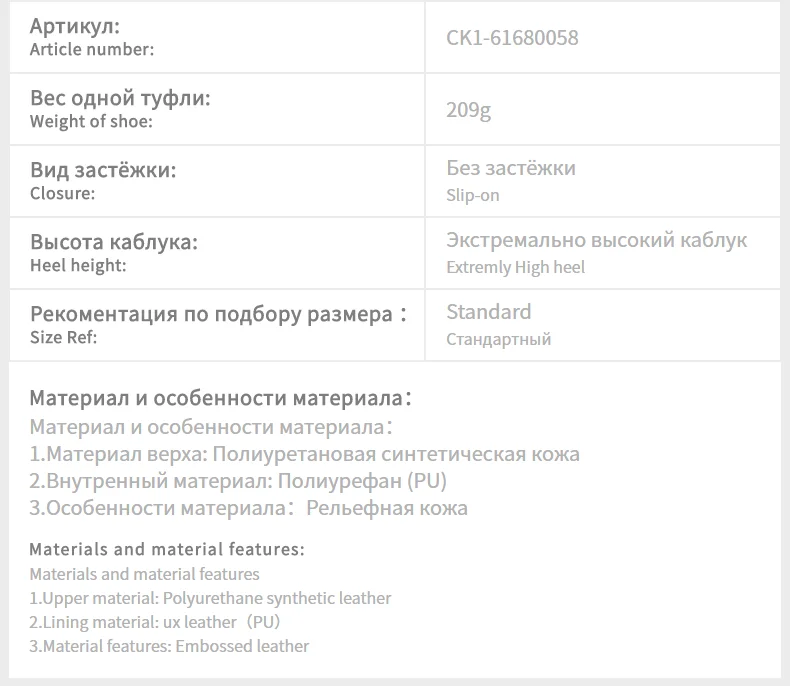This screenshot has height=686, width=790.
Task: Click the article number CK1-61680058
Action: 512,38
